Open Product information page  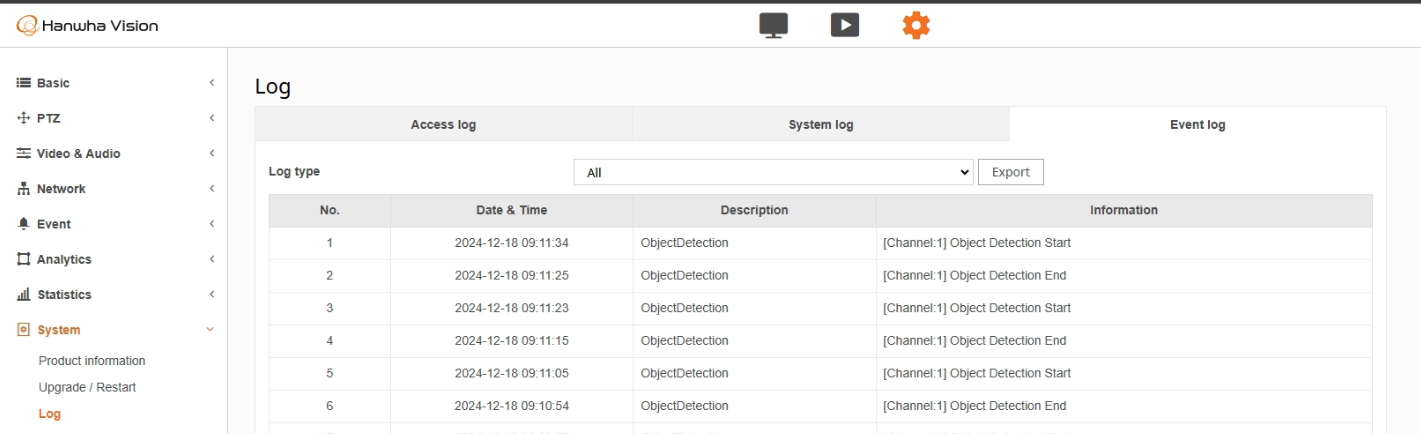pos(92,361)
